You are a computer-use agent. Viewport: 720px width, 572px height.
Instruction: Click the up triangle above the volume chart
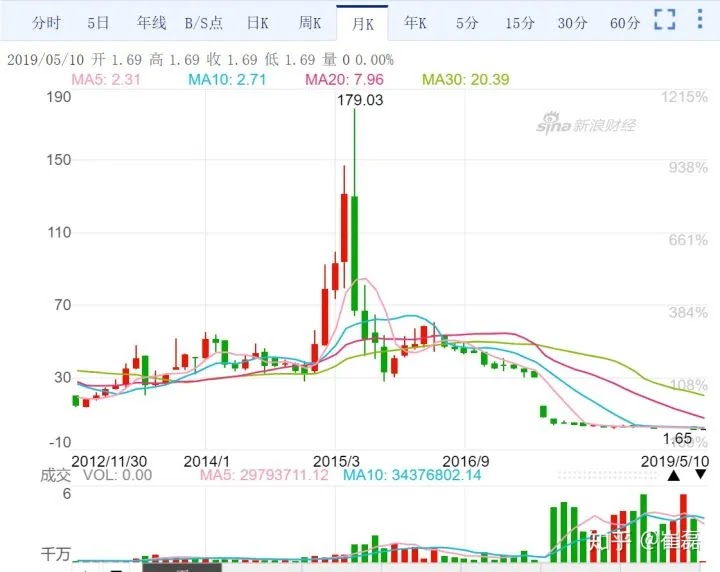pyautogui.click(x=673, y=475)
